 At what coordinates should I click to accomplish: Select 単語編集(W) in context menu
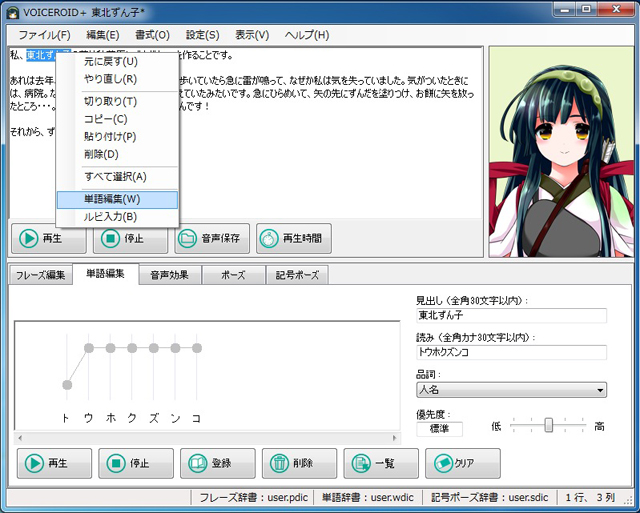pos(117,199)
